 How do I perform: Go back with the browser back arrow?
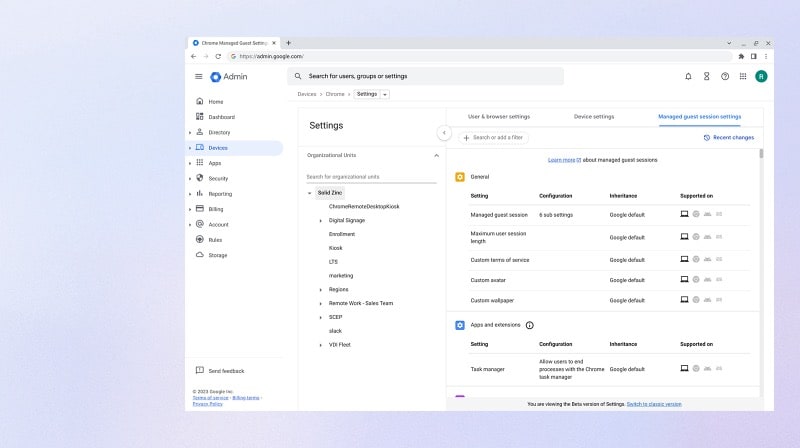pos(193,56)
